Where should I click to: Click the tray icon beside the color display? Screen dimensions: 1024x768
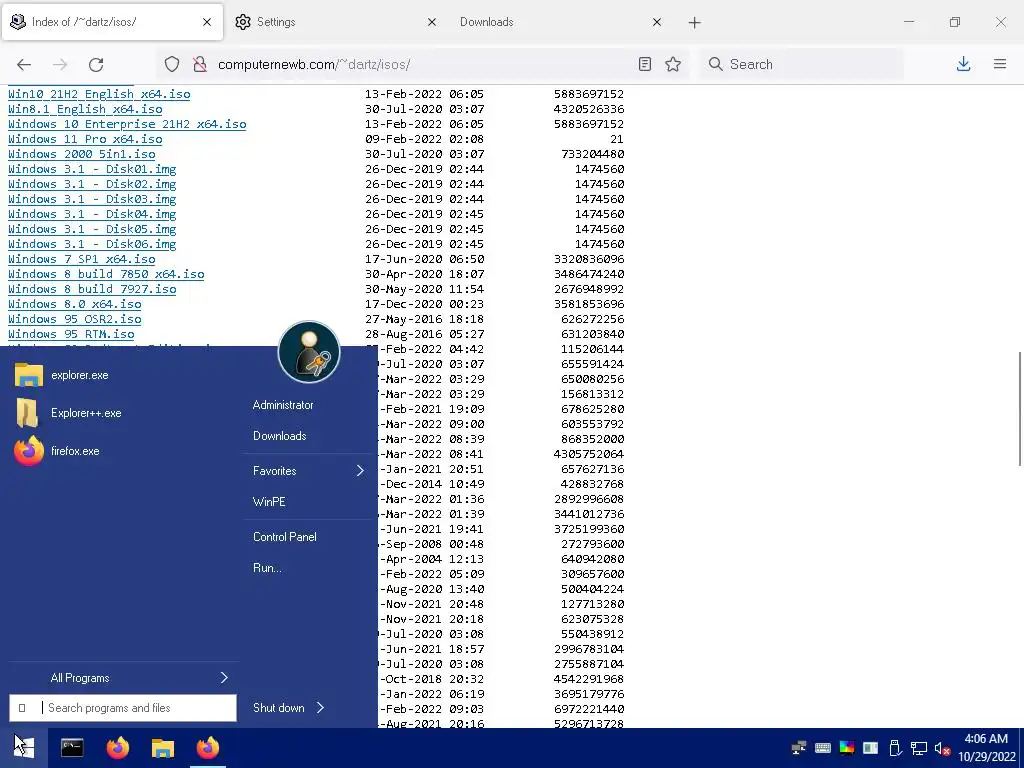[x=871, y=748]
